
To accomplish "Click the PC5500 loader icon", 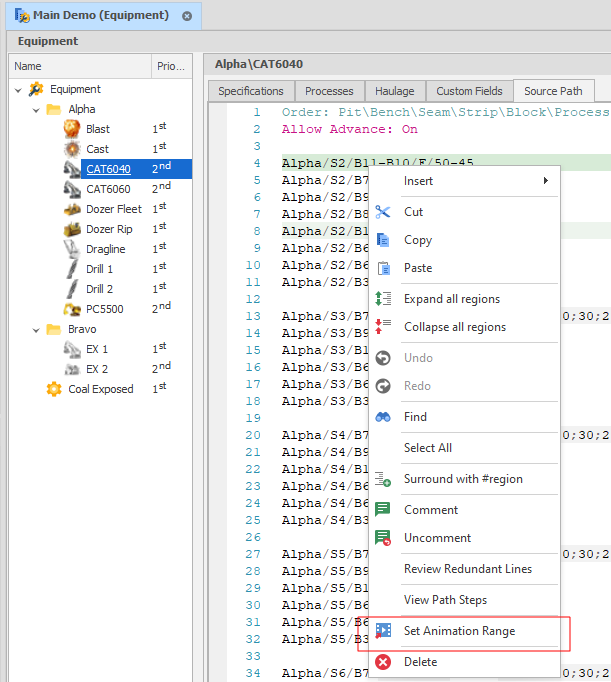I will pos(72,309).
